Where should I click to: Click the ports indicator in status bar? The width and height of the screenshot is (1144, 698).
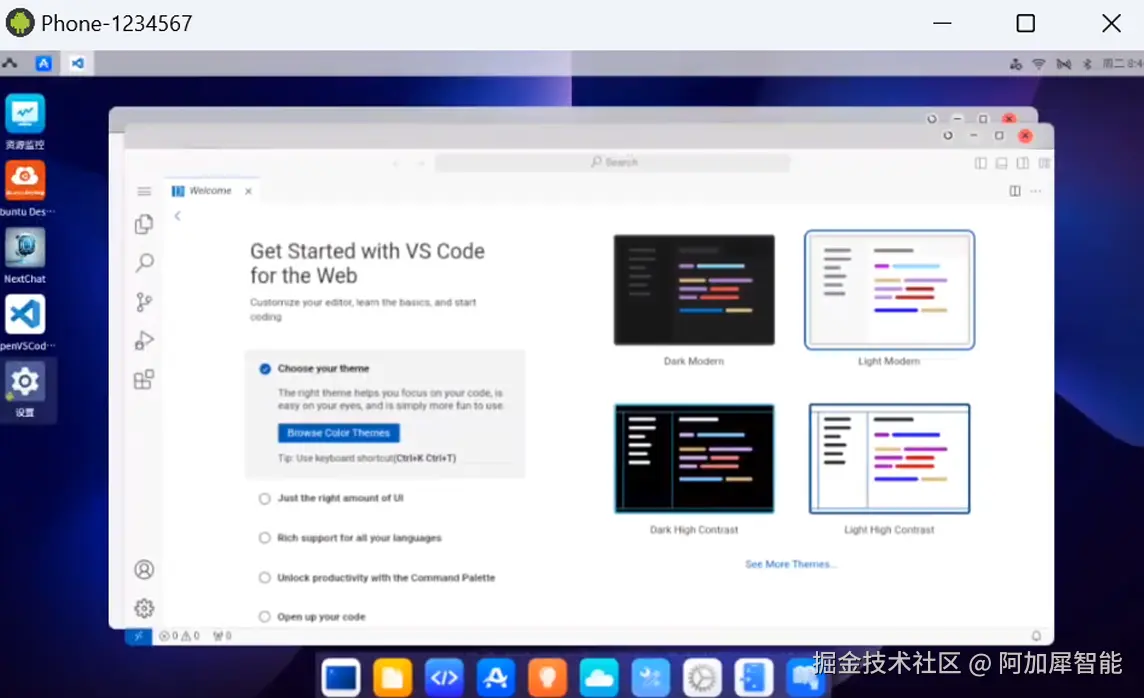(x=222, y=636)
